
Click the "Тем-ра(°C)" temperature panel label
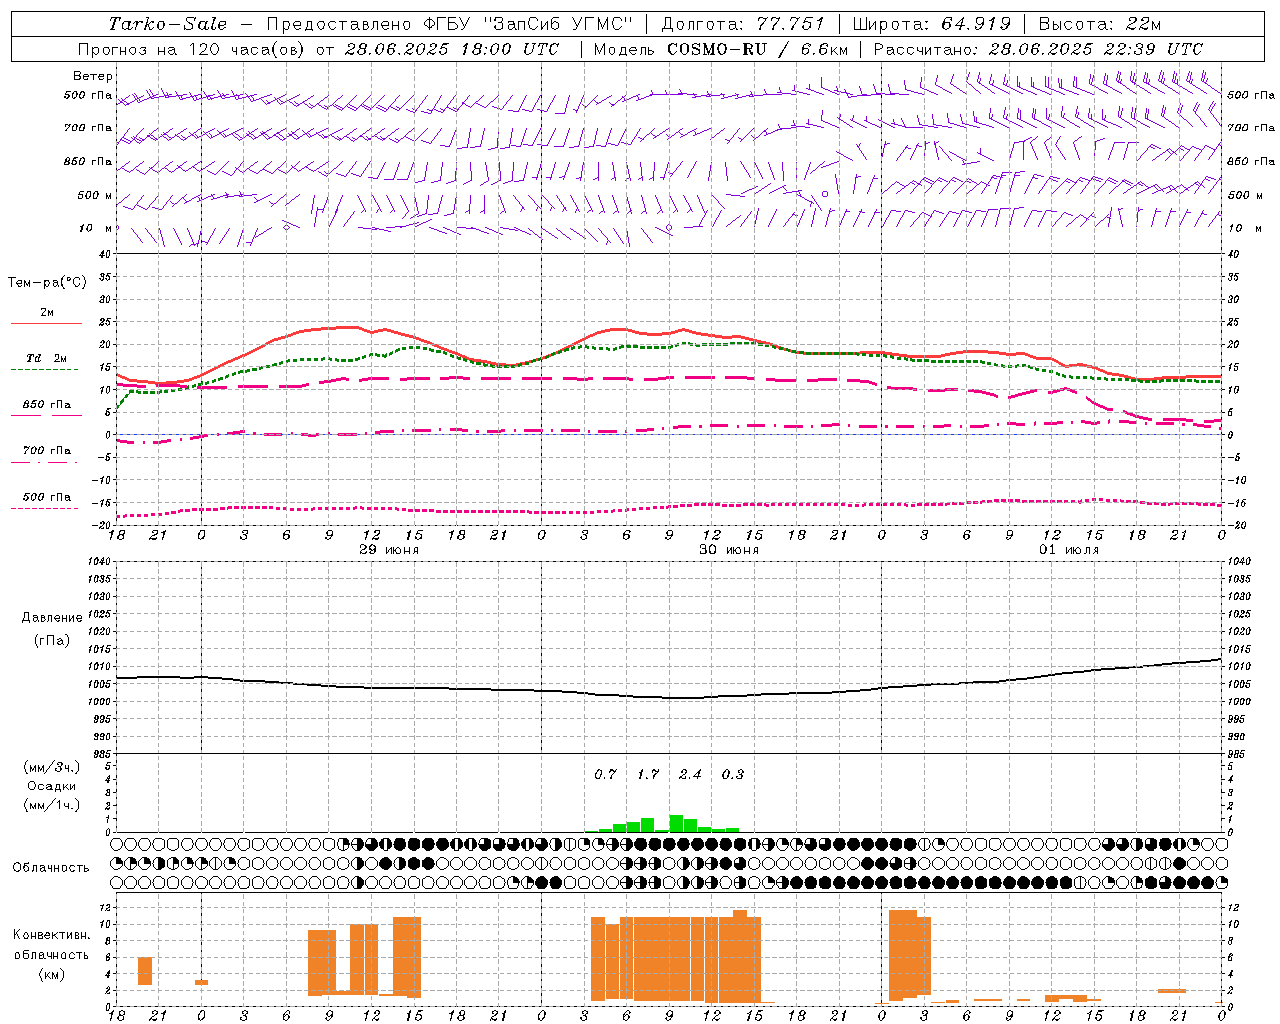click(x=47, y=283)
